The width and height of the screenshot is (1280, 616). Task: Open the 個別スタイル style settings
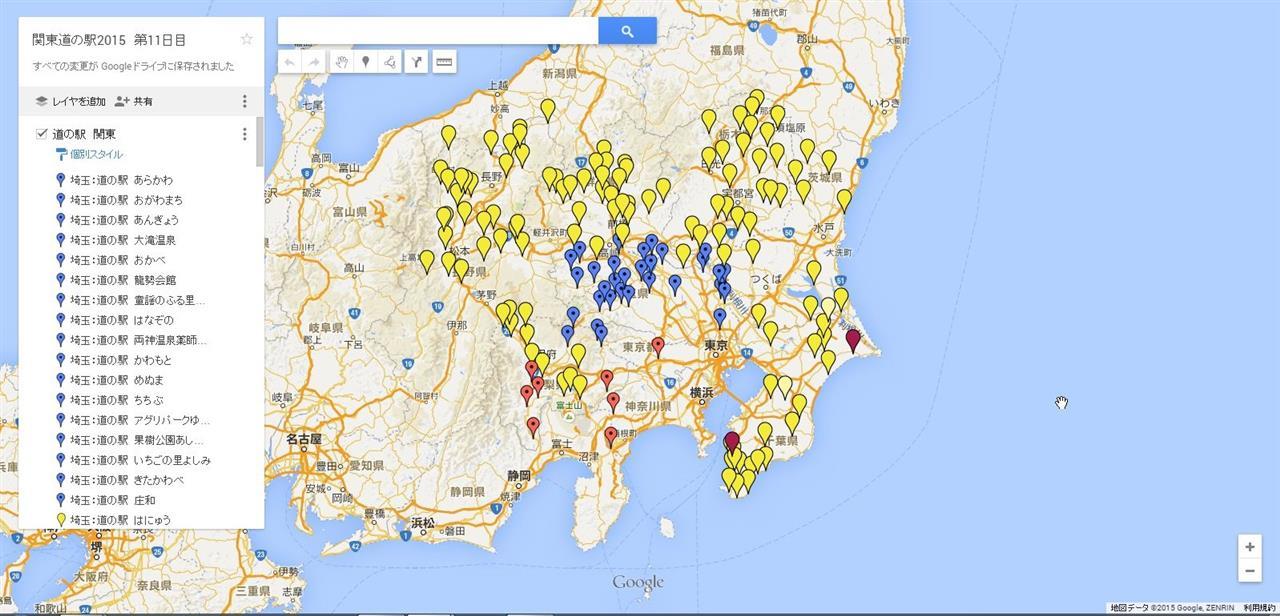pos(90,155)
